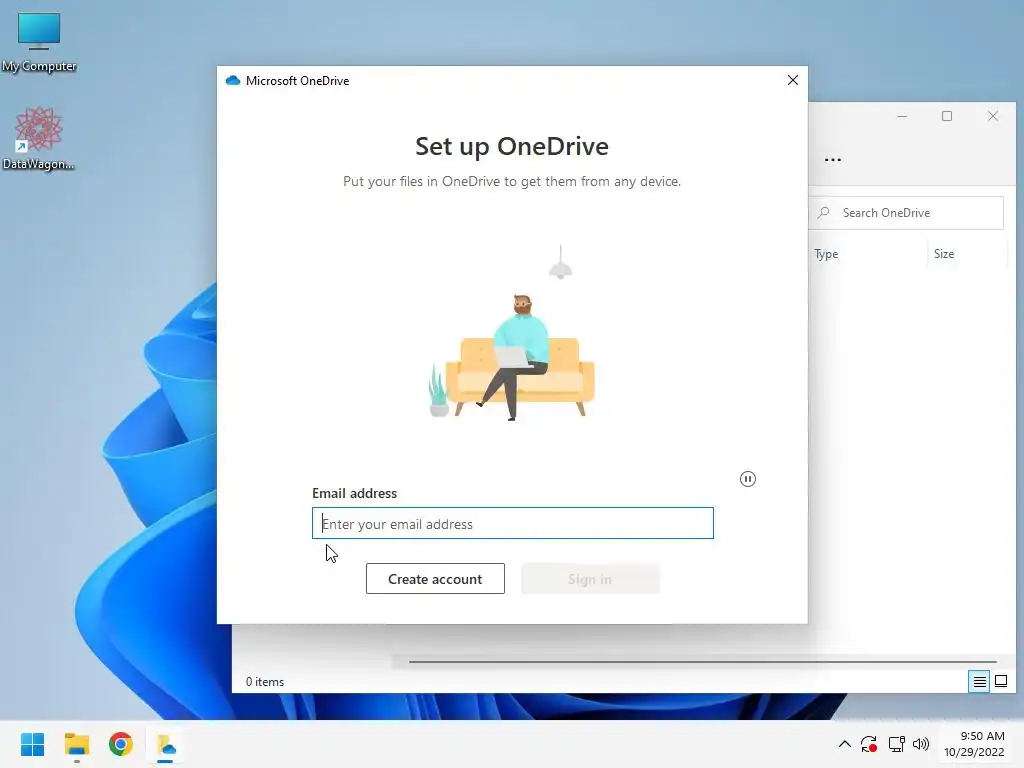1024x768 pixels.
Task: Open the three-dot more options menu in Explorer
Action: pyautogui.click(x=833, y=159)
